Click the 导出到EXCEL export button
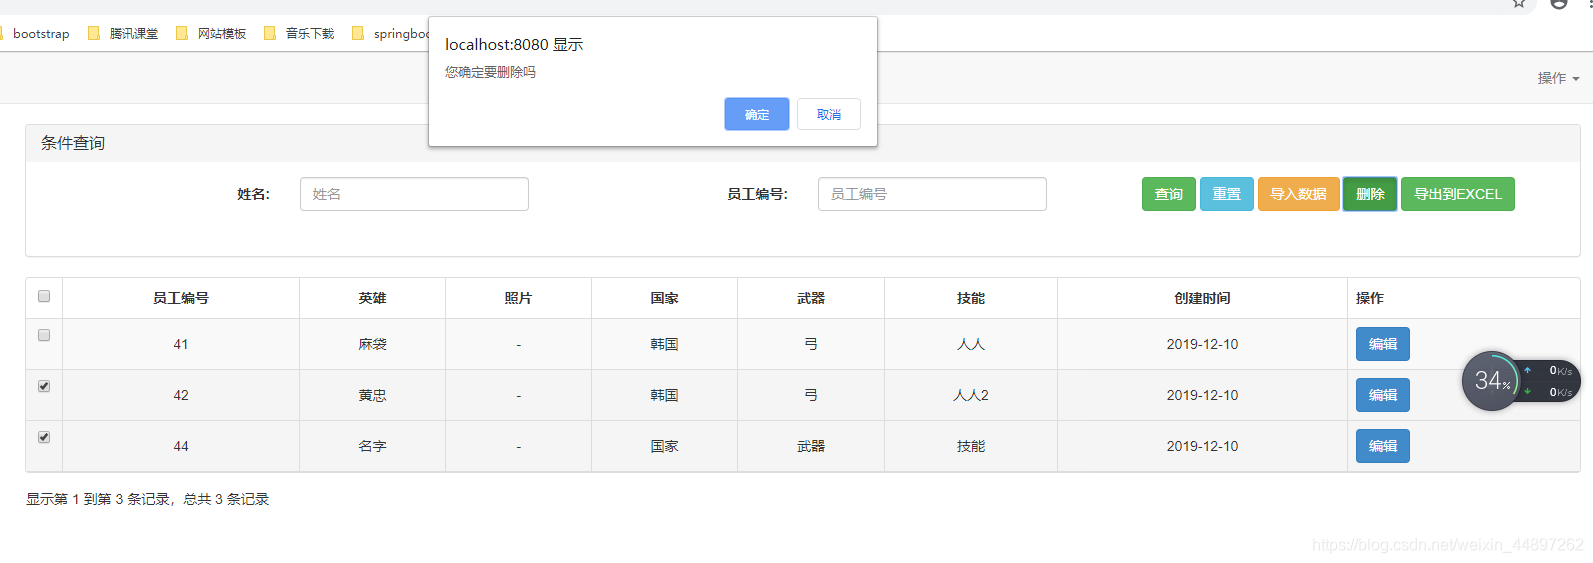1593x563 pixels. [1458, 194]
